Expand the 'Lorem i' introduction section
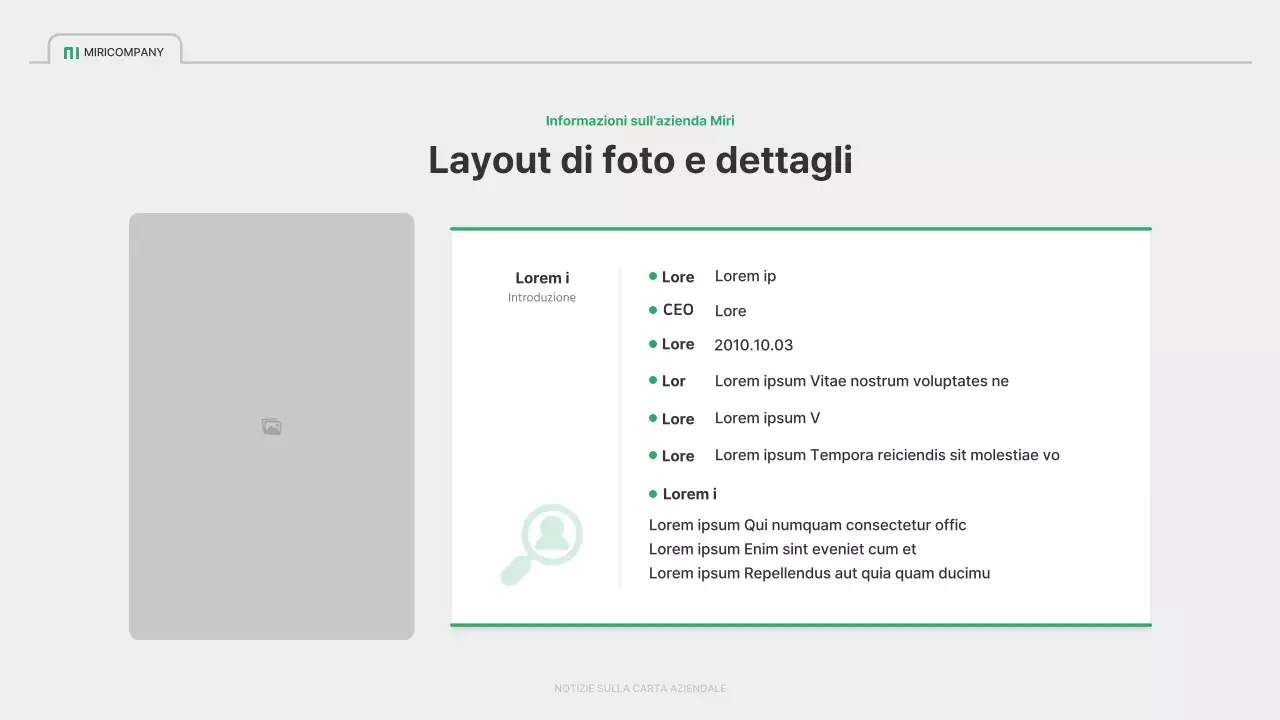Image resolution: width=1280 pixels, height=720 pixels. (x=541, y=278)
